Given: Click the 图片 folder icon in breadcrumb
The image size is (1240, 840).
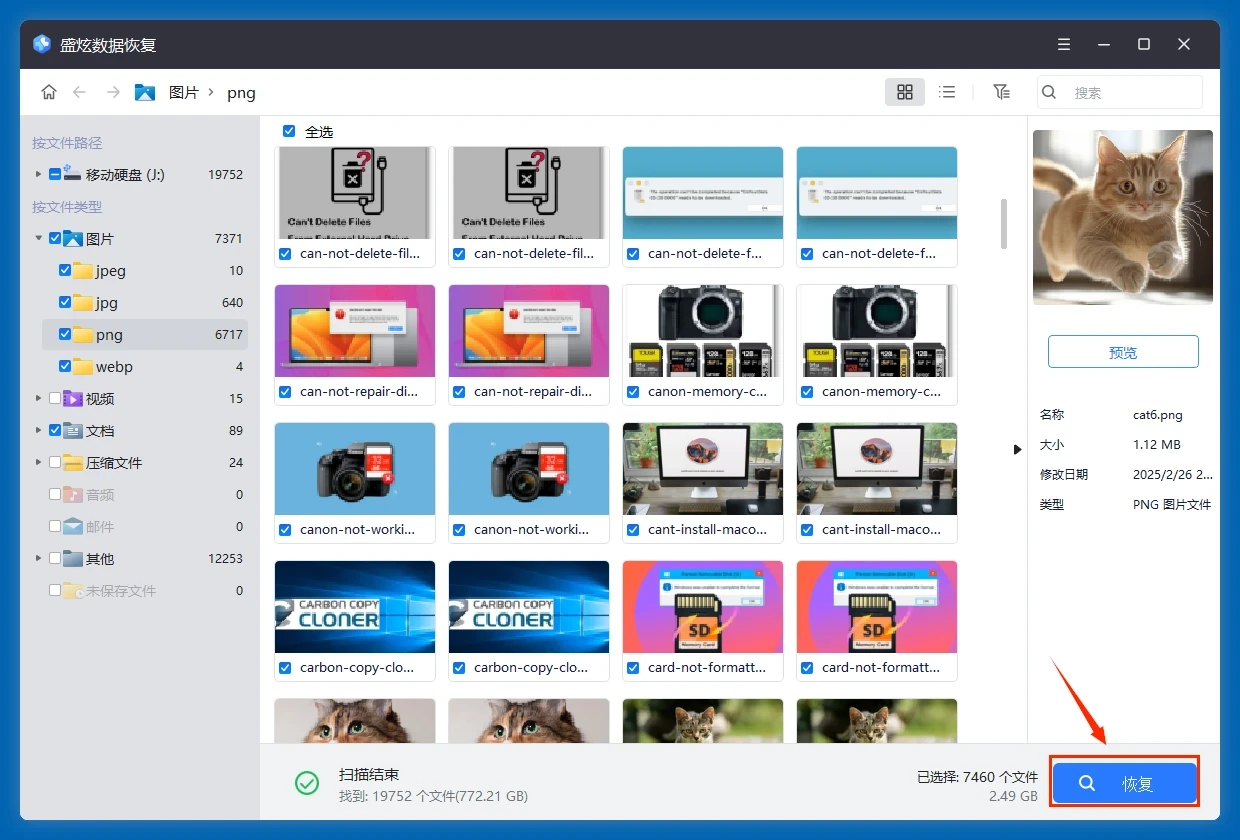Looking at the screenshot, I should pos(145,92).
